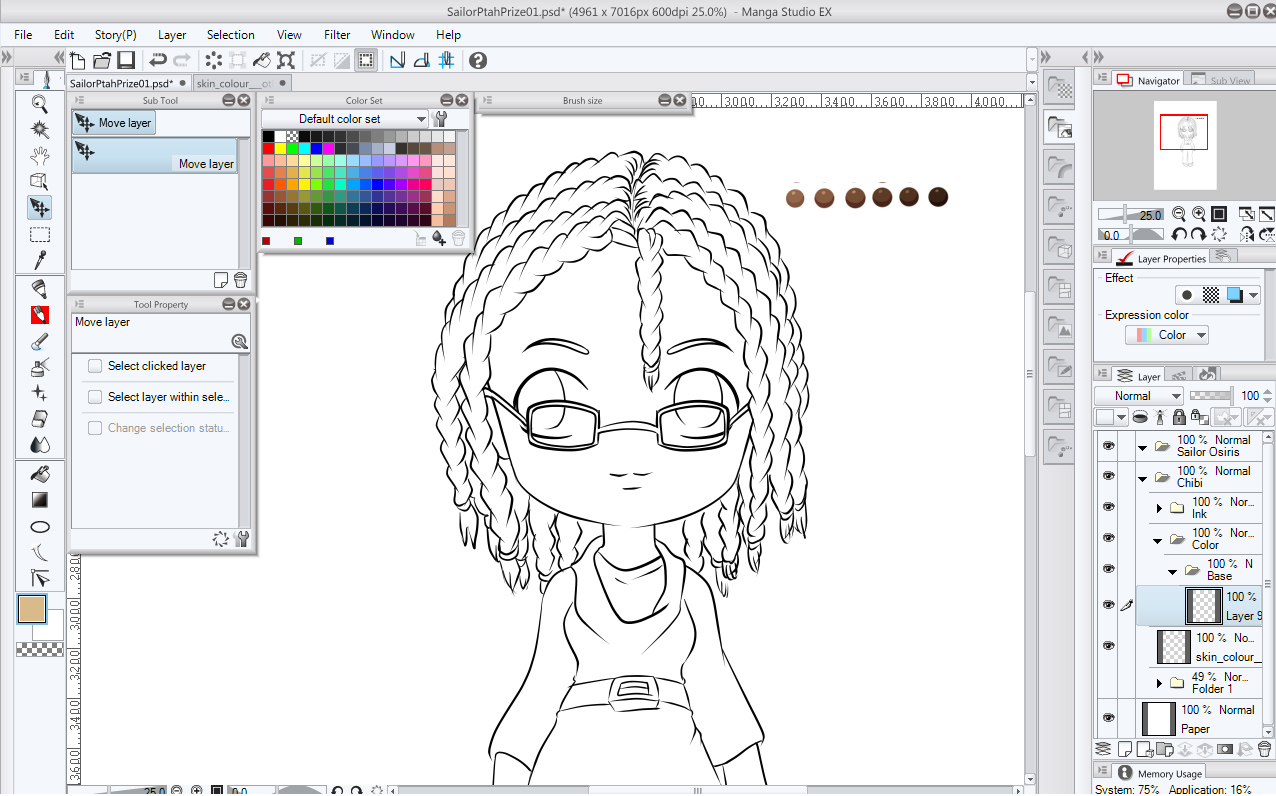Viewport: 1276px width, 796px height.
Task: Toggle visibility of Layer 9
Action: [x=1108, y=605]
